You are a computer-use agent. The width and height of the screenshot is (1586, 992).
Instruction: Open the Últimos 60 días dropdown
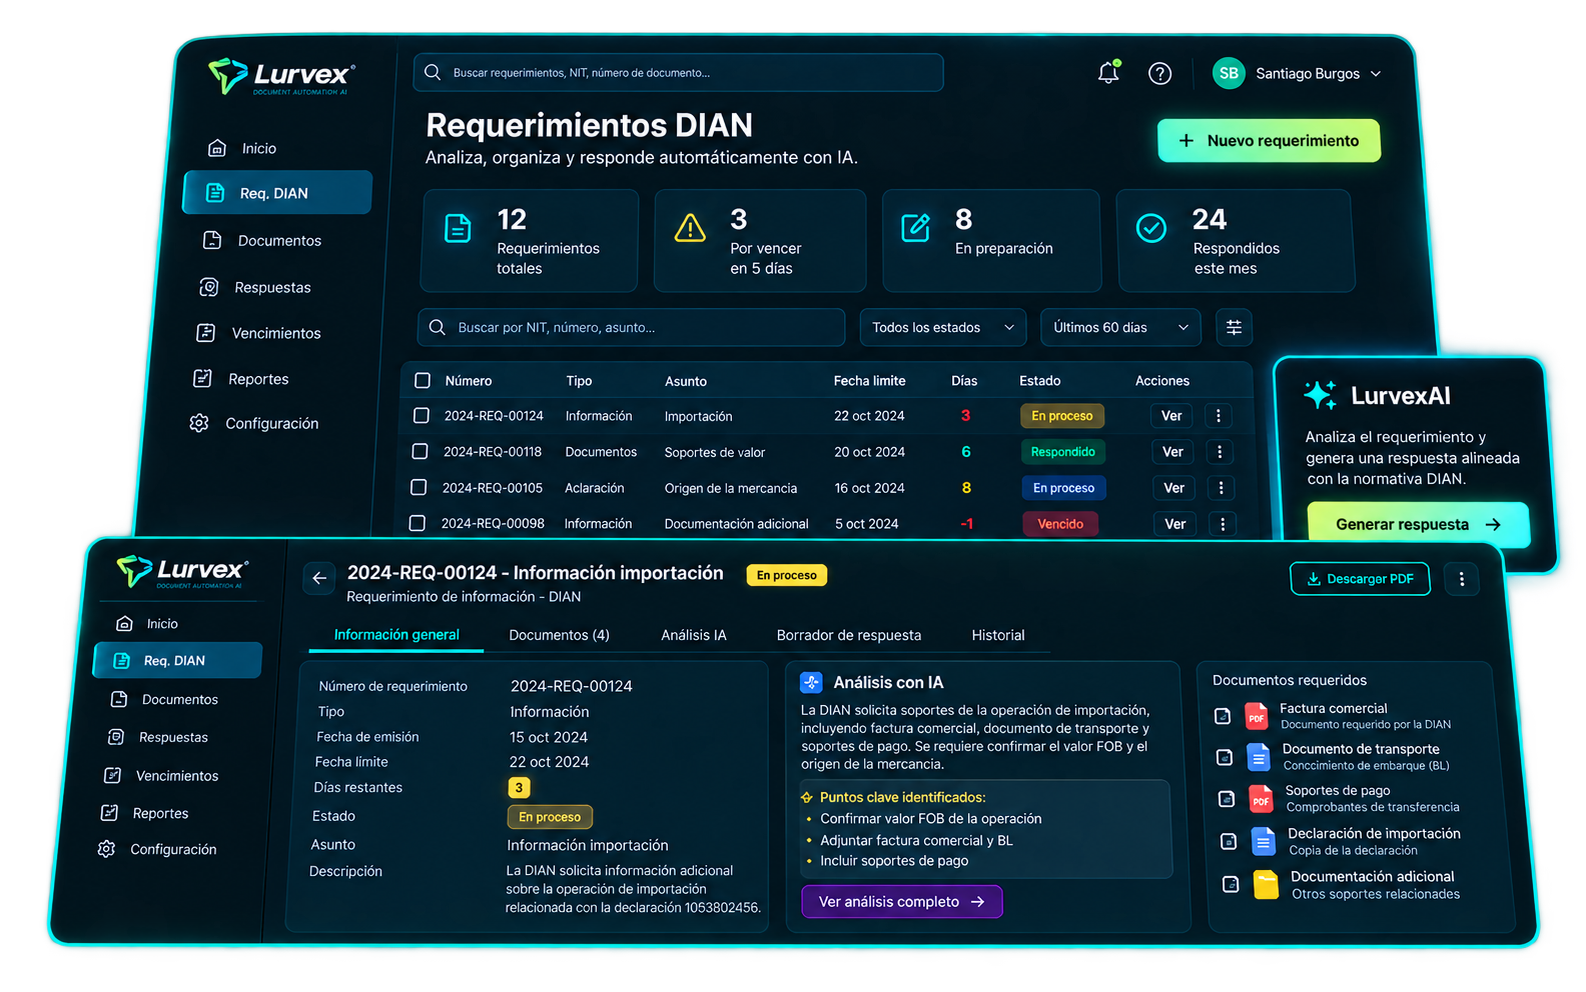(1120, 327)
